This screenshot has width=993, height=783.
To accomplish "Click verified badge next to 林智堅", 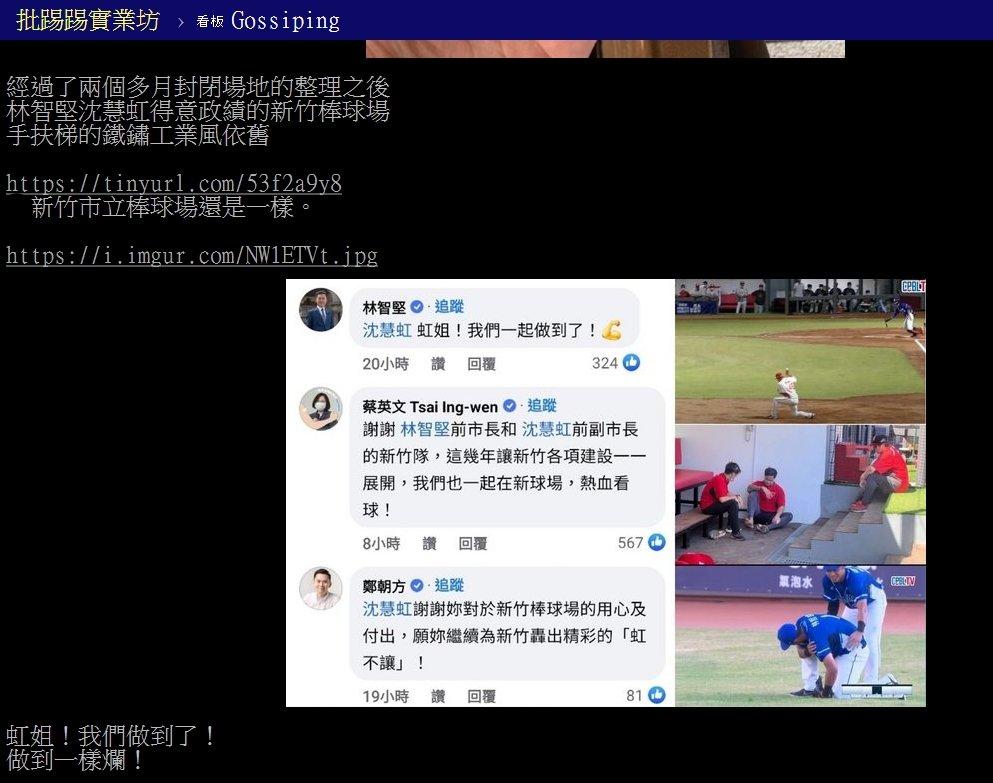I will [x=417, y=307].
